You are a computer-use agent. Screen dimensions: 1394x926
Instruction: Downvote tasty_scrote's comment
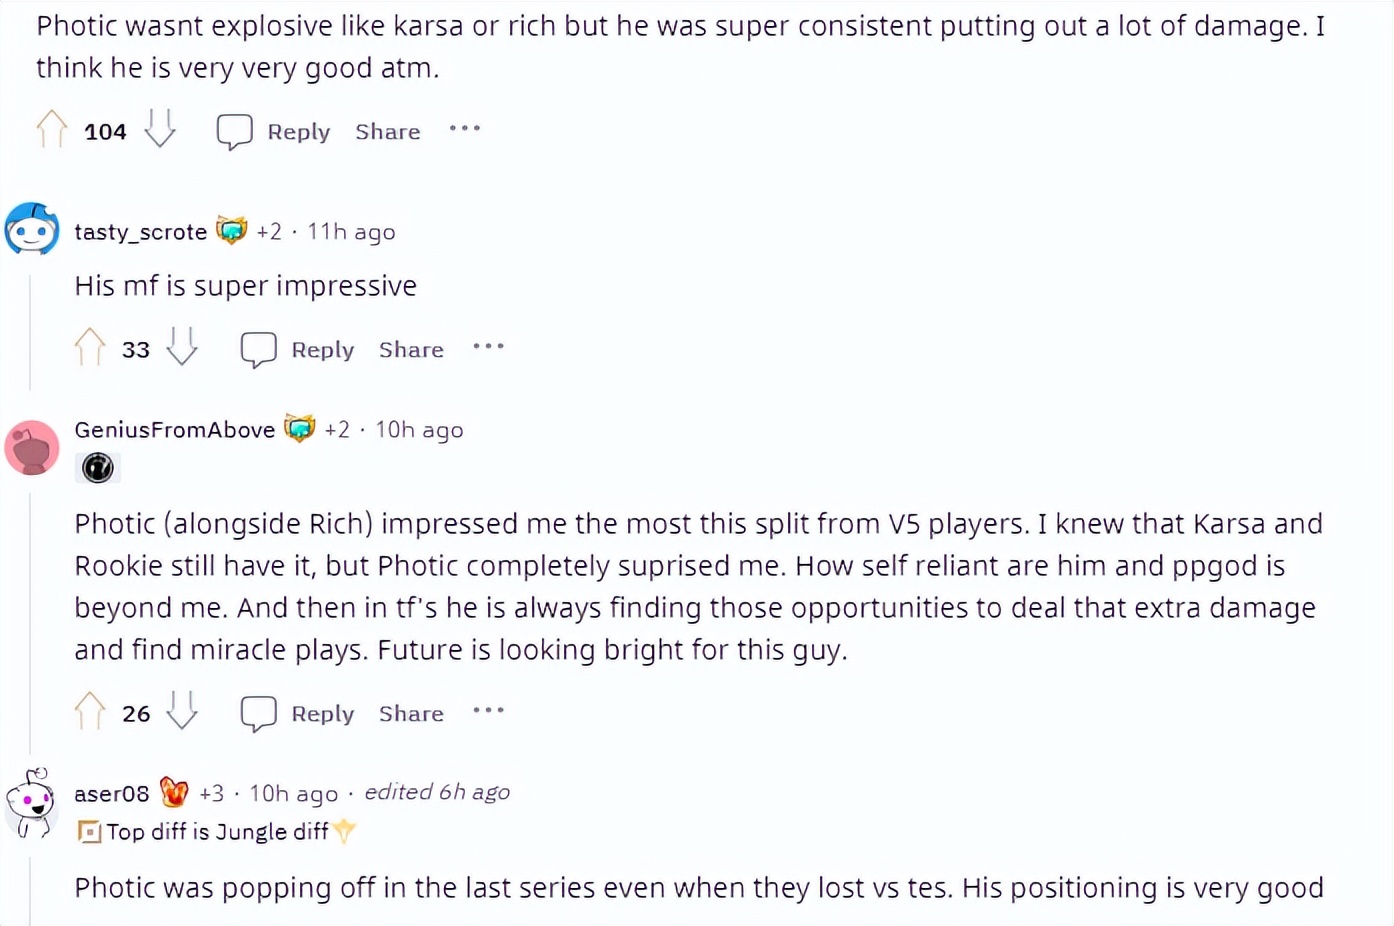pyautogui.click(x=182, y=348)
